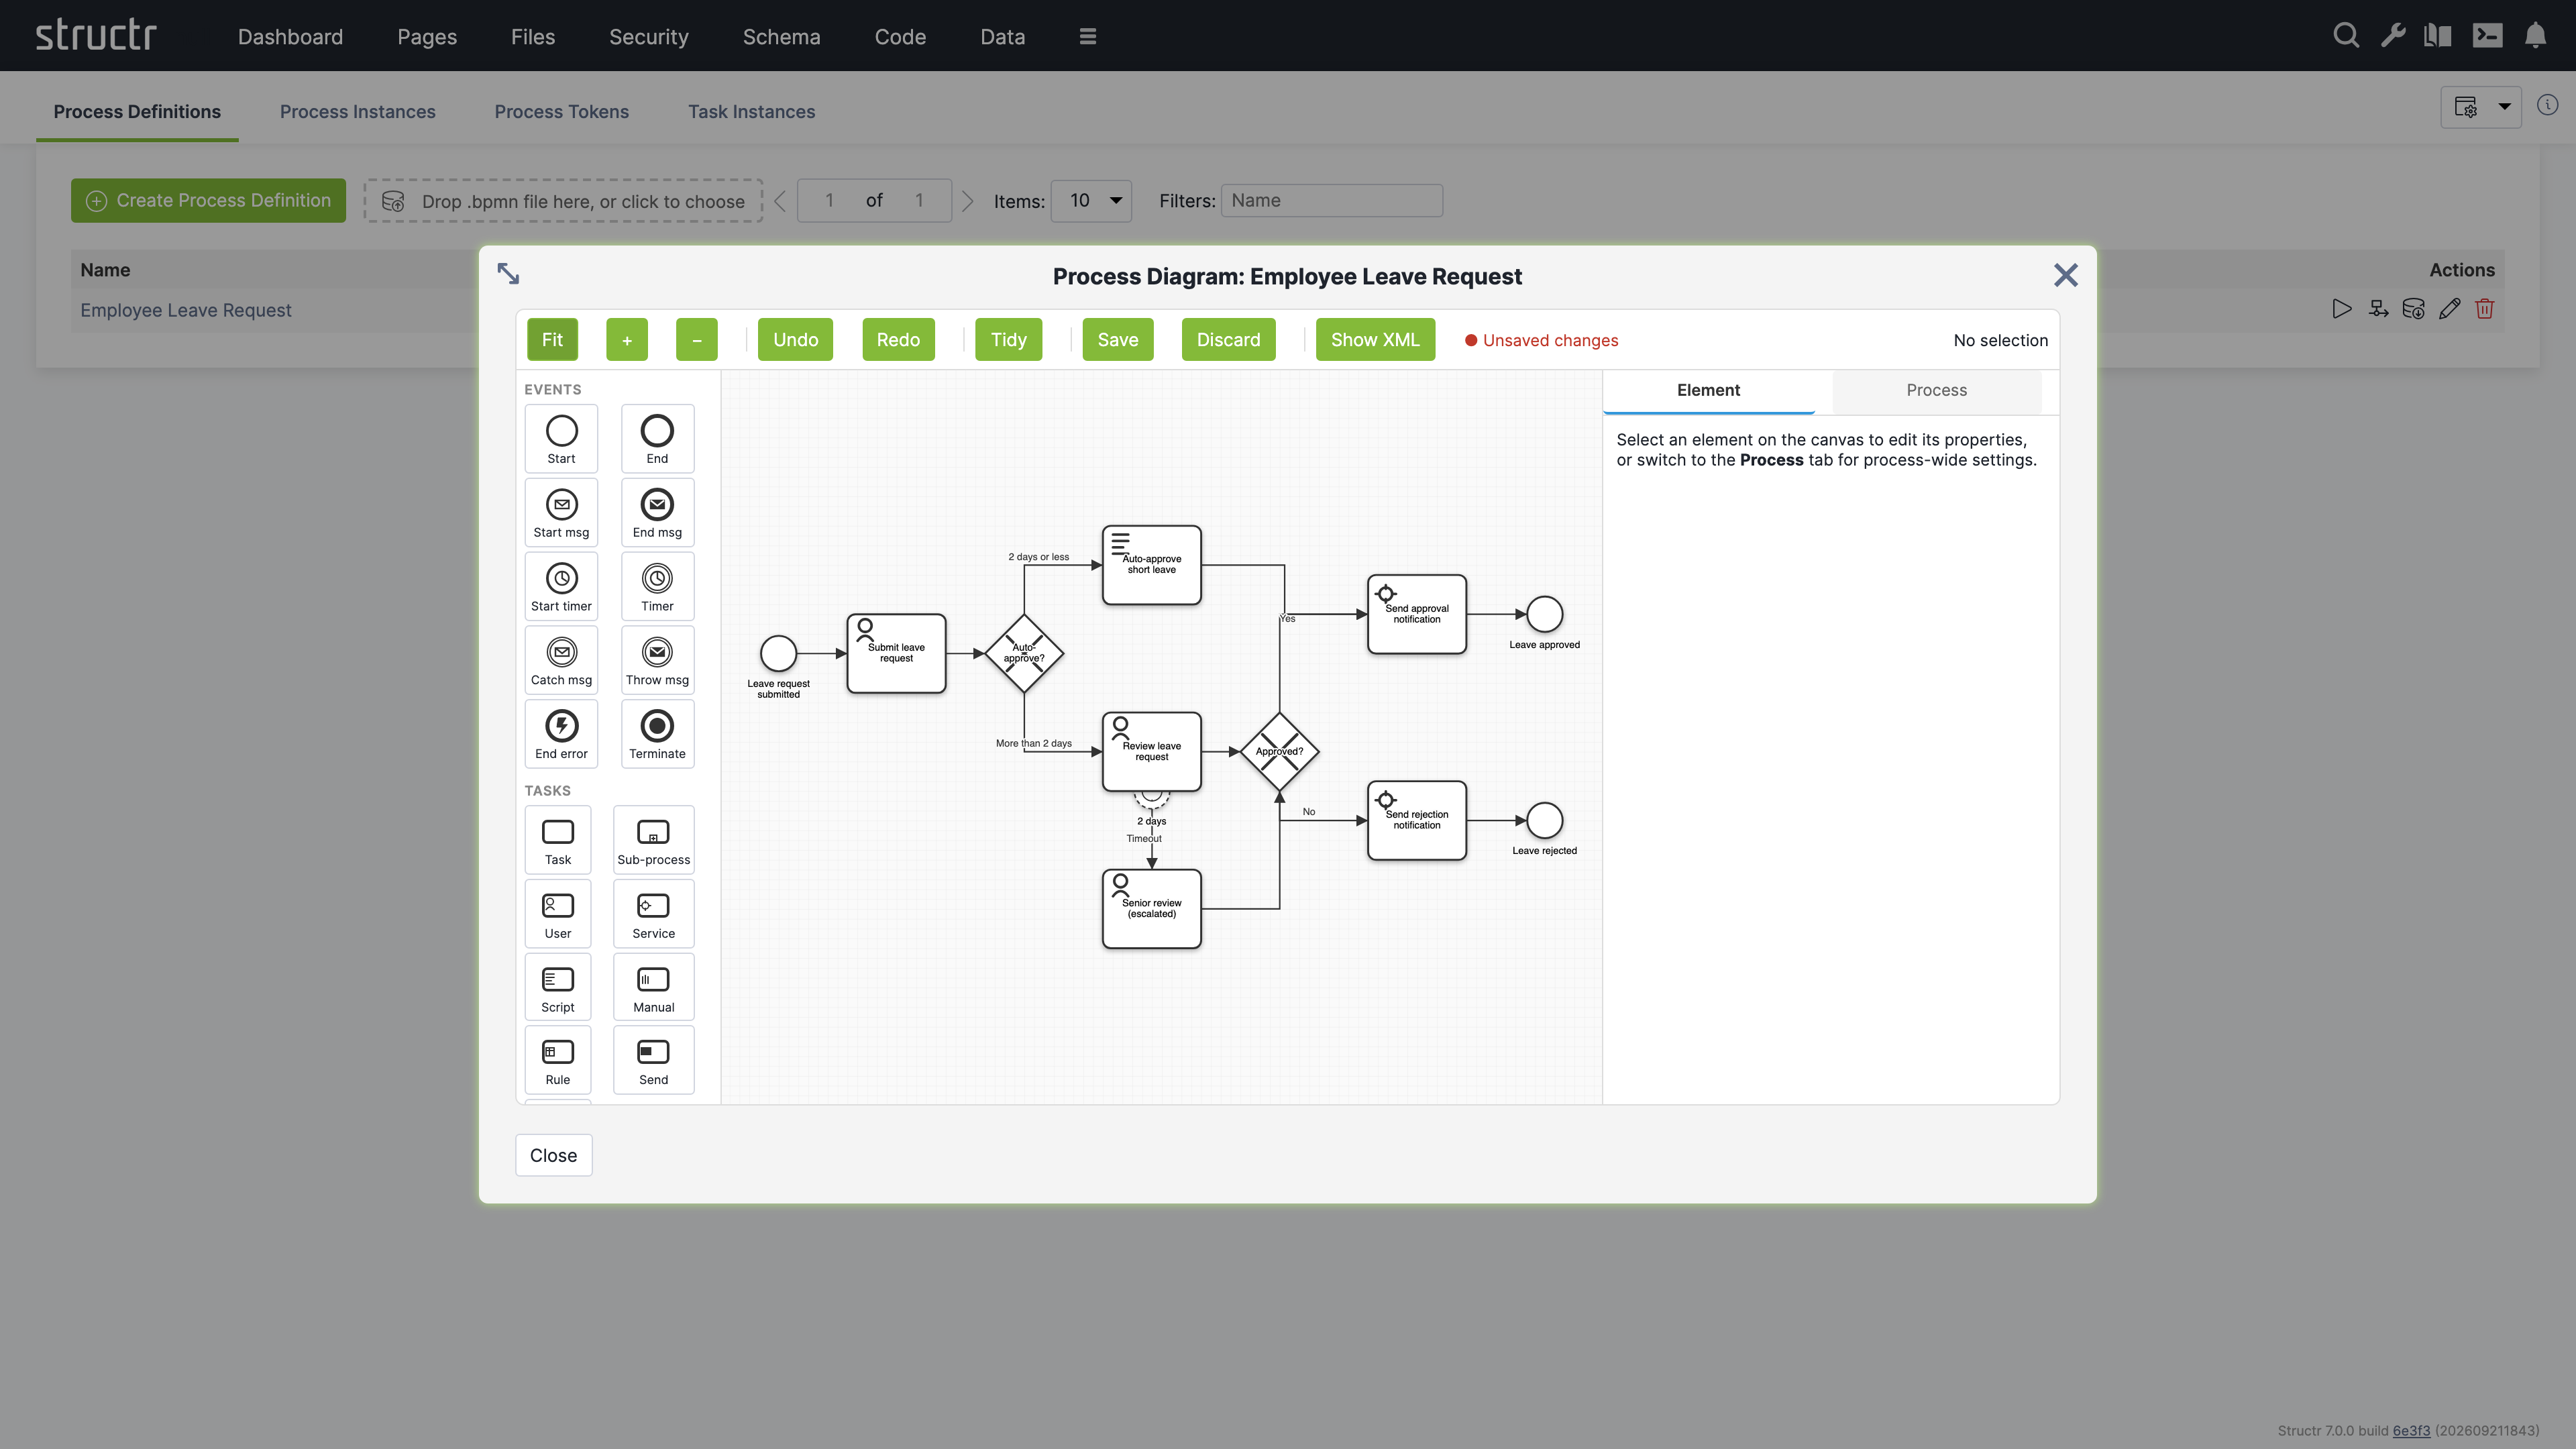Image resolution: width=2576 pixels, height=1449 pixels.
Task: Open the global search icon
Action: click(2346, 36)
